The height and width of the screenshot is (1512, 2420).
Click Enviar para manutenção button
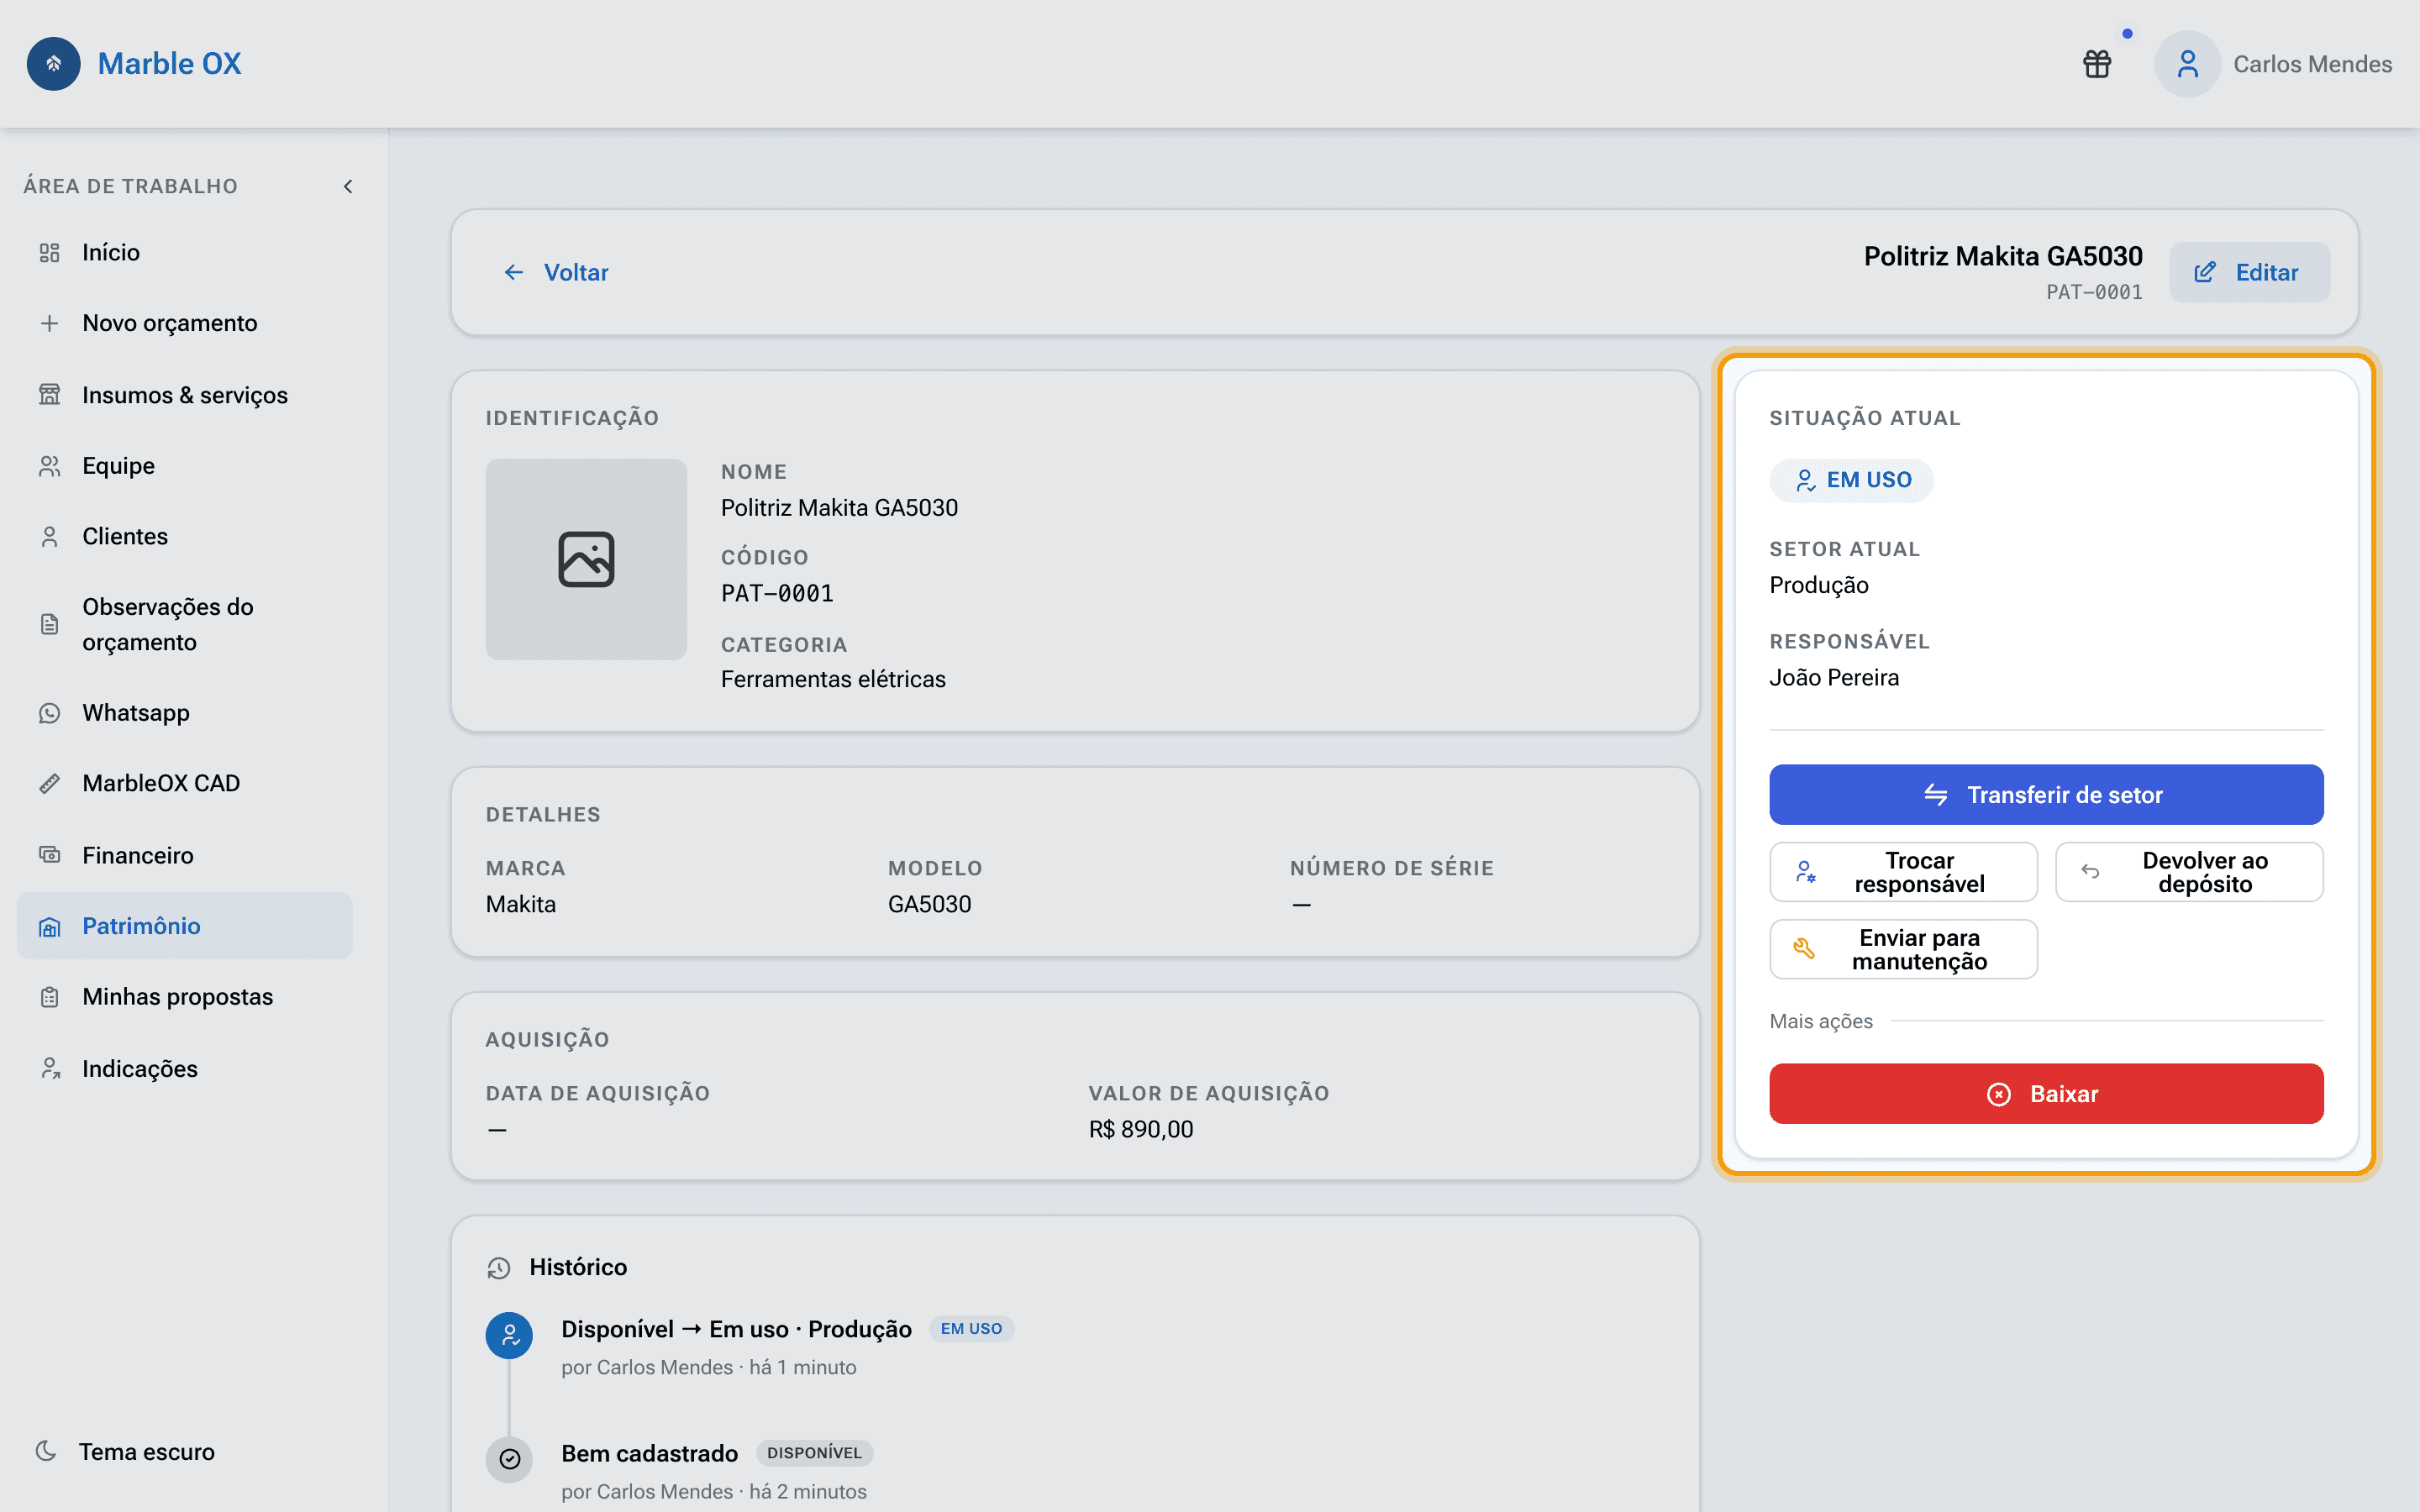1903,949
